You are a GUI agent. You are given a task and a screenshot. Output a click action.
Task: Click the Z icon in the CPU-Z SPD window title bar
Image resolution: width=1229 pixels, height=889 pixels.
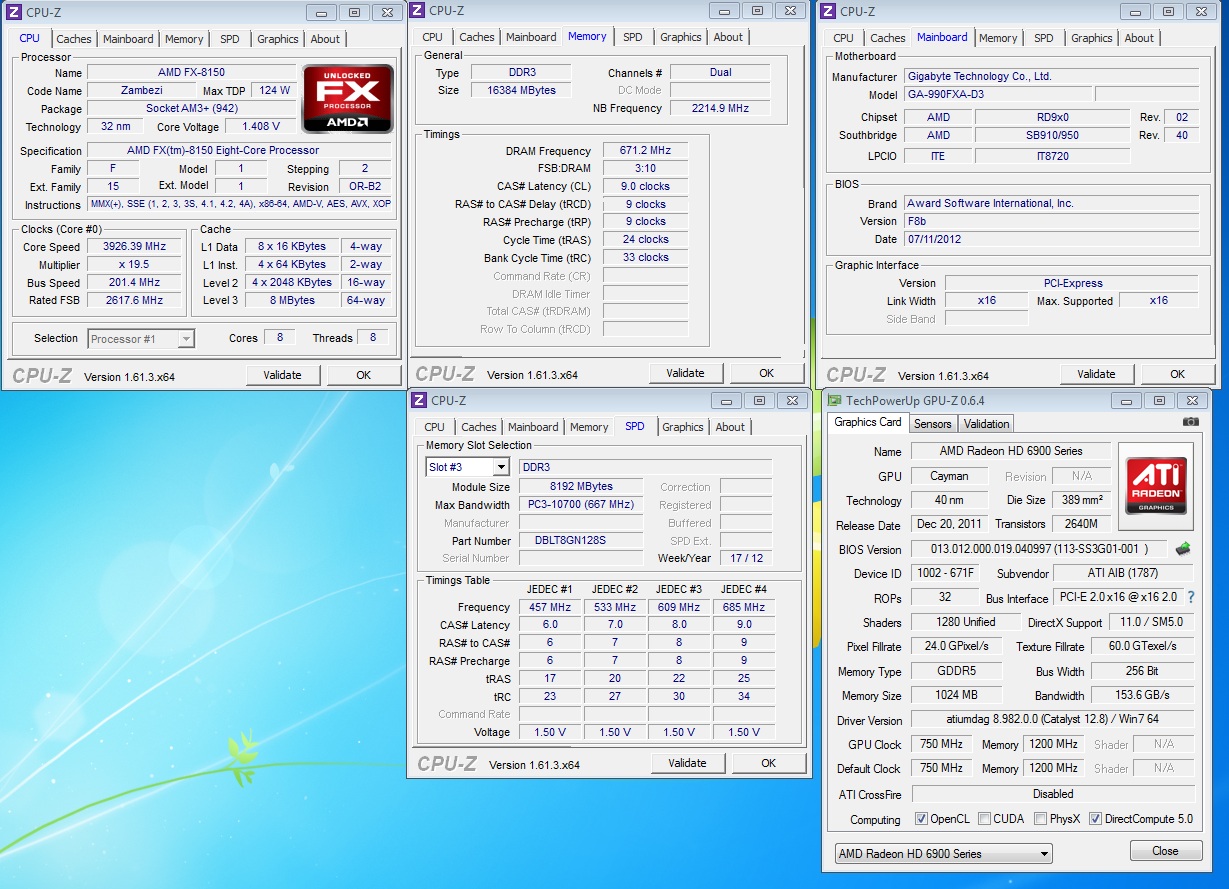coord(419,400)
